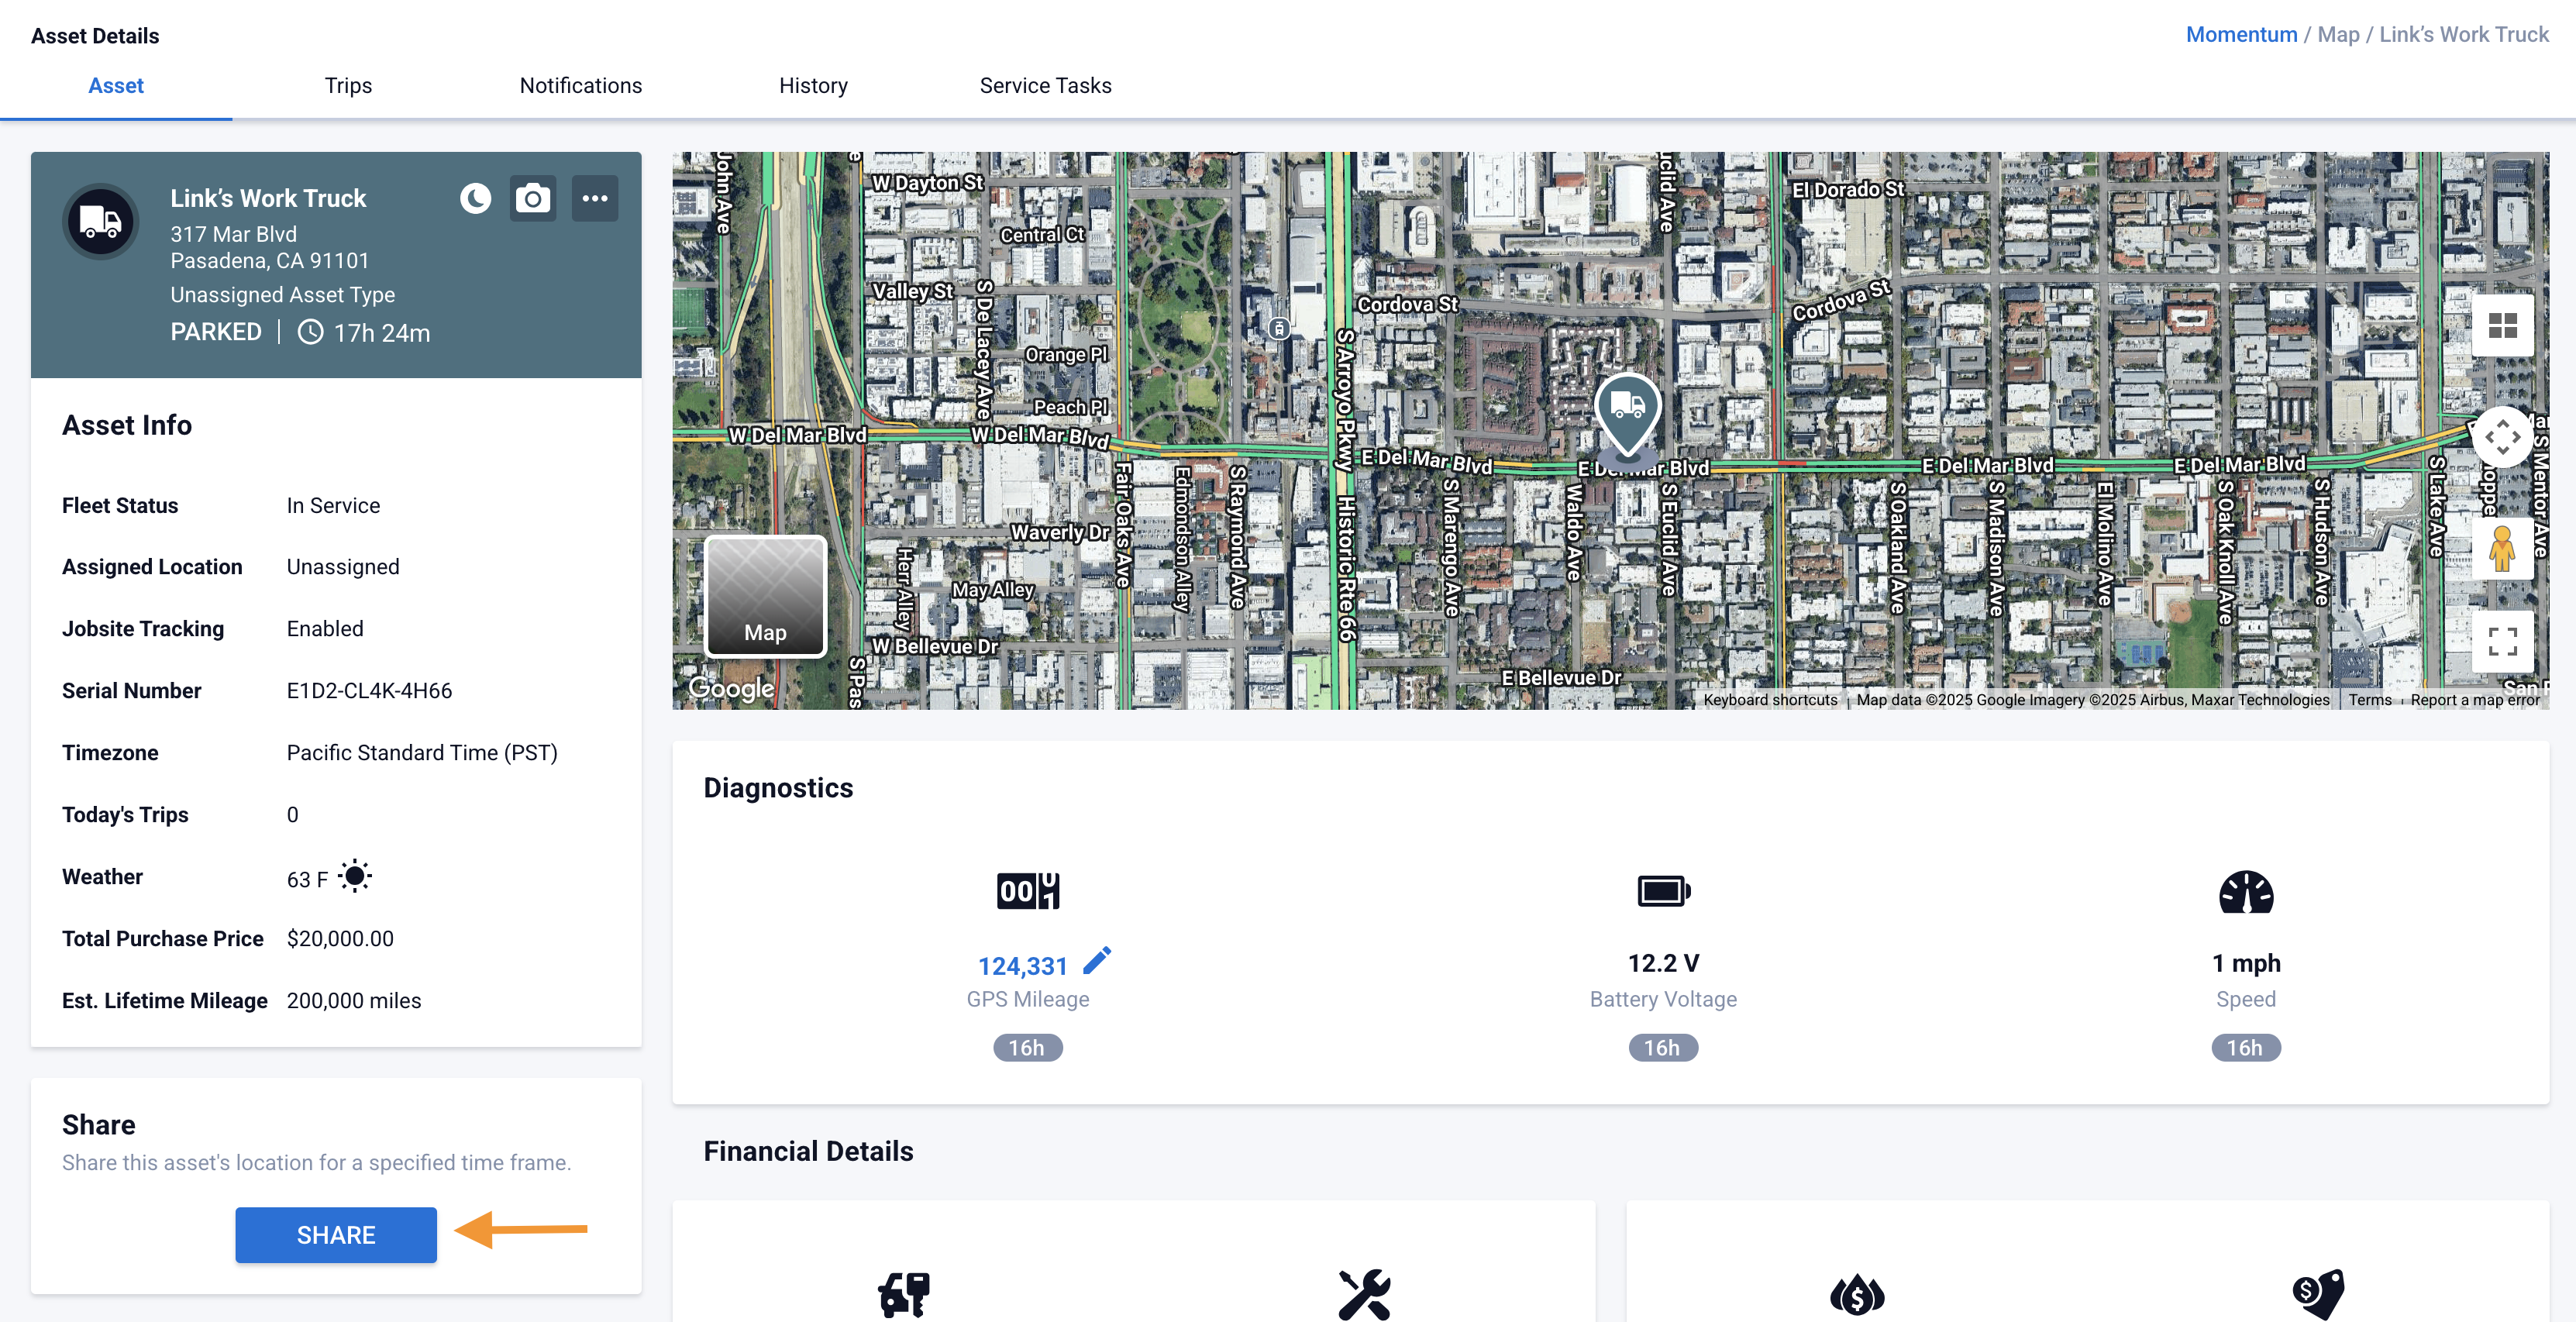This screenshot has width=2576, height=1322.
Task: Open the three-dot more options menu
Action: pyautogui.click(x=595, y=198)
